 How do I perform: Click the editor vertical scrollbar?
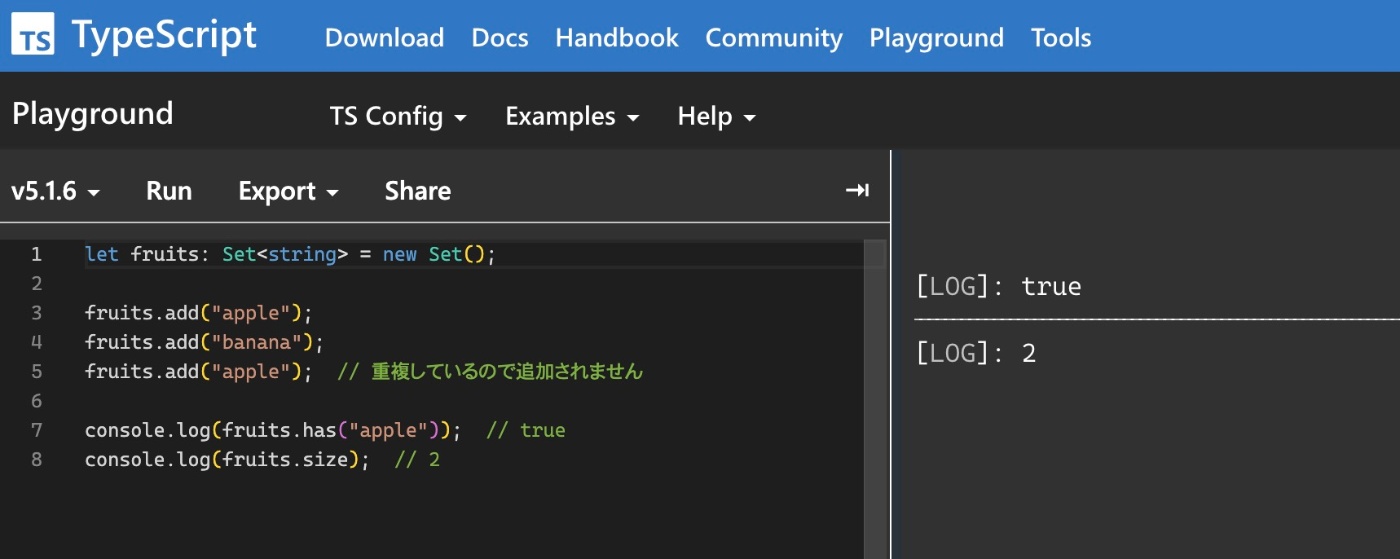click(876, 398)
